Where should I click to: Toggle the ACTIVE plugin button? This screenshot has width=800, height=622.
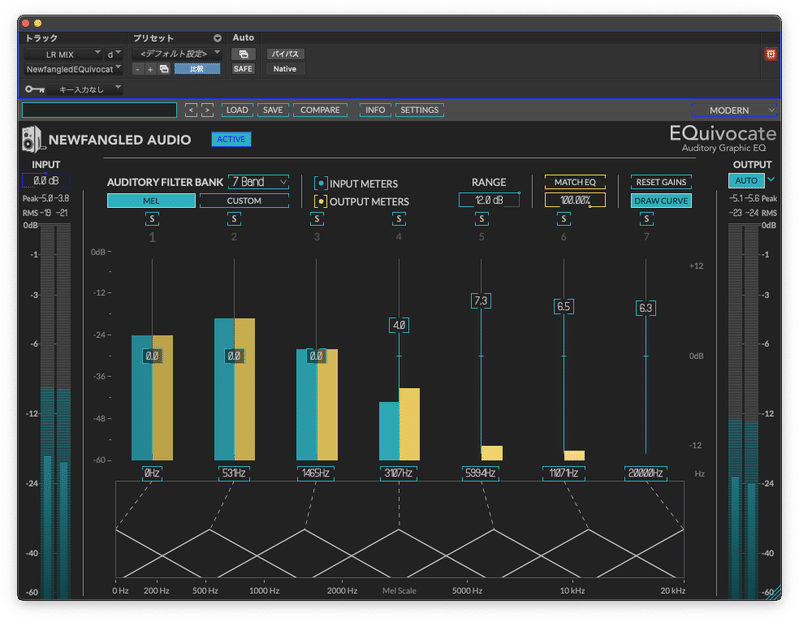(231, 139)
